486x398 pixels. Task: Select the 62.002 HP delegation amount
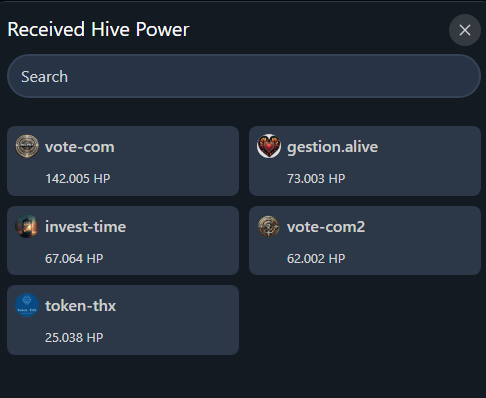[x=316, y=259]
